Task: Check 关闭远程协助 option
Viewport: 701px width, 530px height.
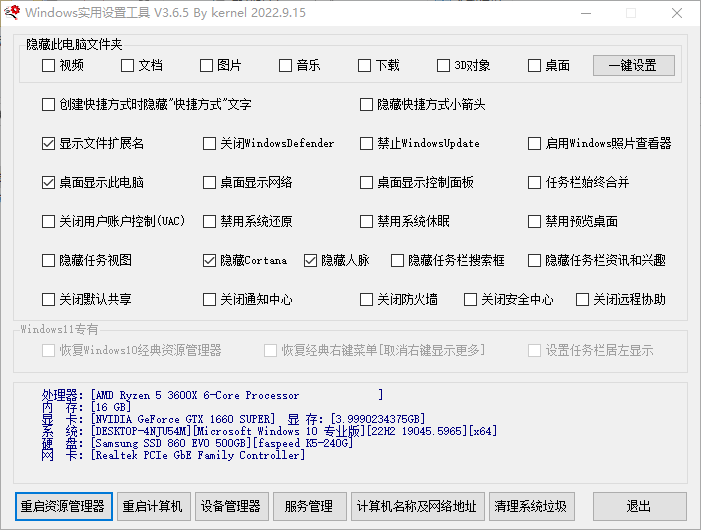Action: coord(582,299)
